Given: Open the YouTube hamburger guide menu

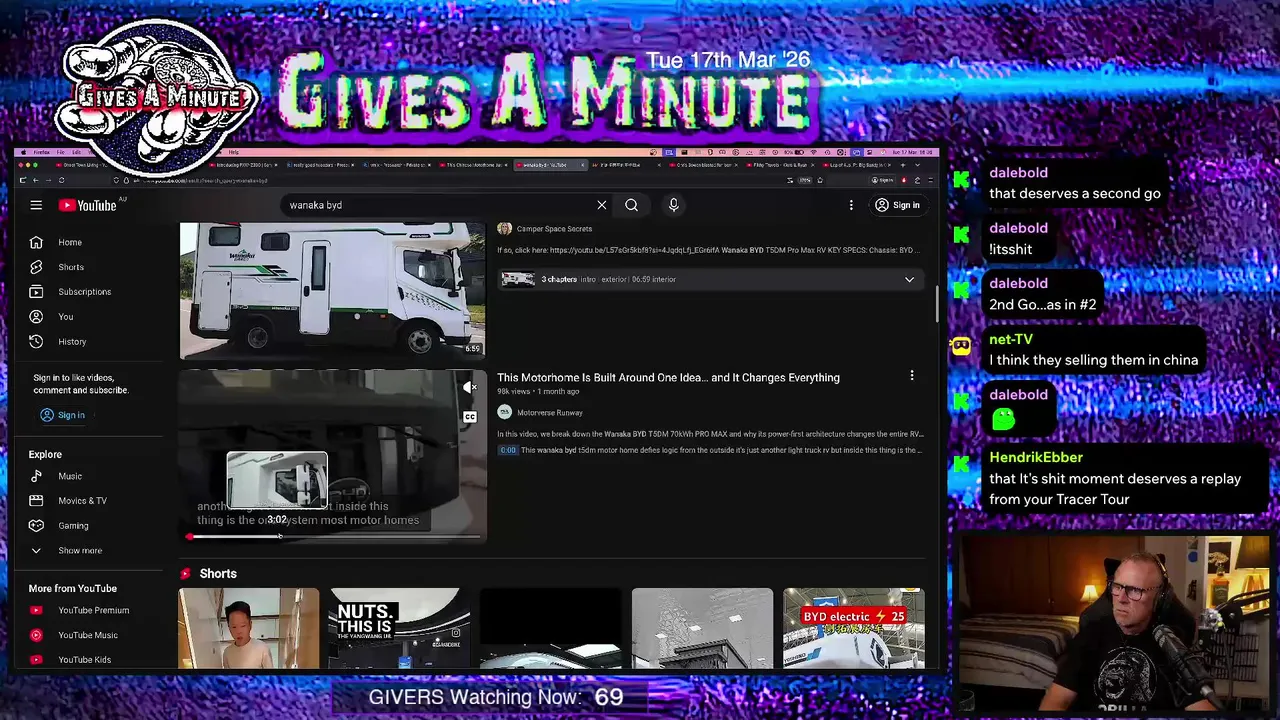Looking at the screenshot, I should [36, 205].
